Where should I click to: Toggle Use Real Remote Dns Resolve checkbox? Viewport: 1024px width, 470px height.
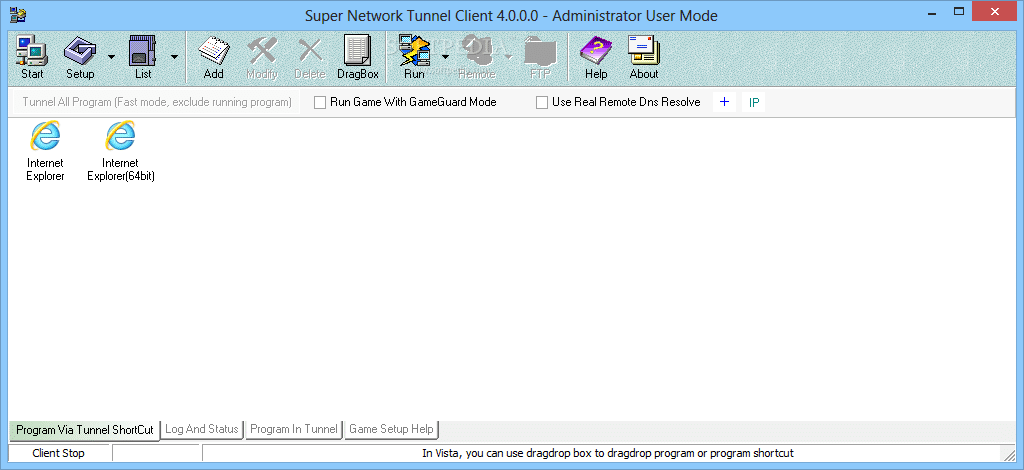(542, 102)
